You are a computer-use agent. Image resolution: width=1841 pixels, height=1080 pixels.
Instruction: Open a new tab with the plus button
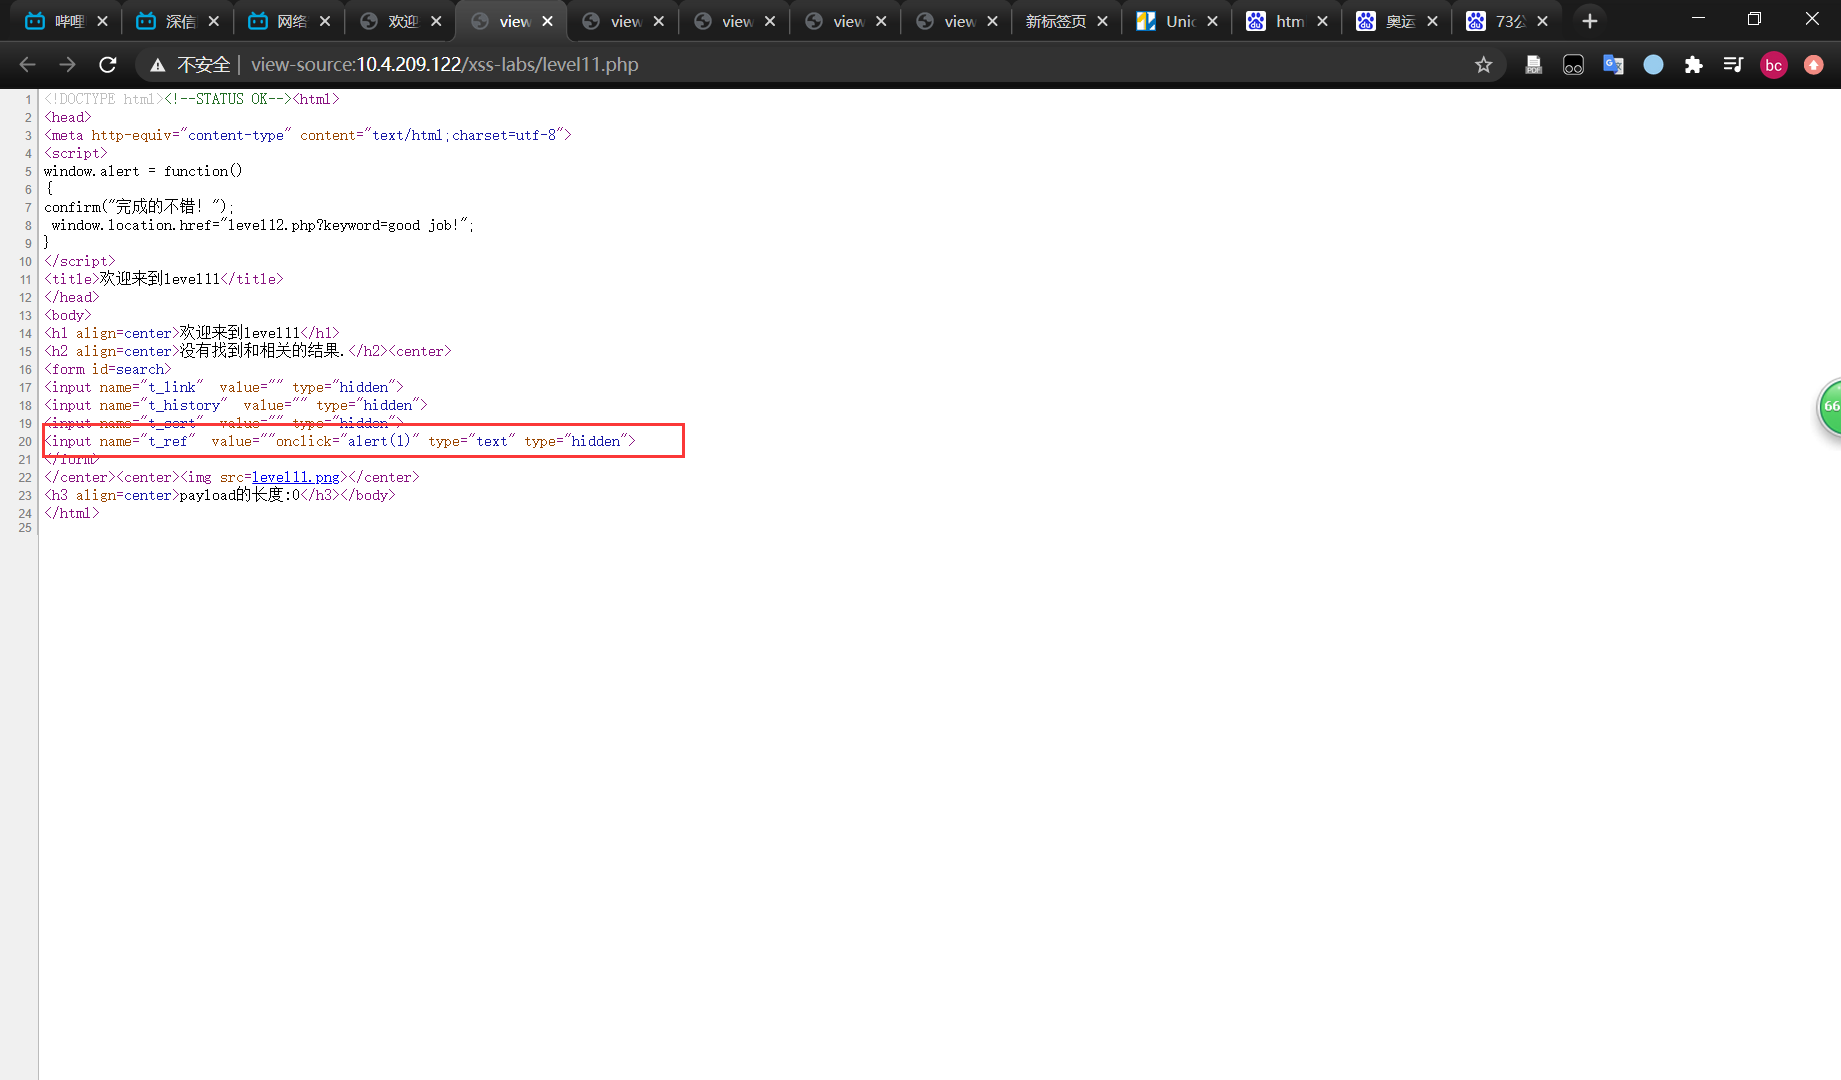point(1590,21)
